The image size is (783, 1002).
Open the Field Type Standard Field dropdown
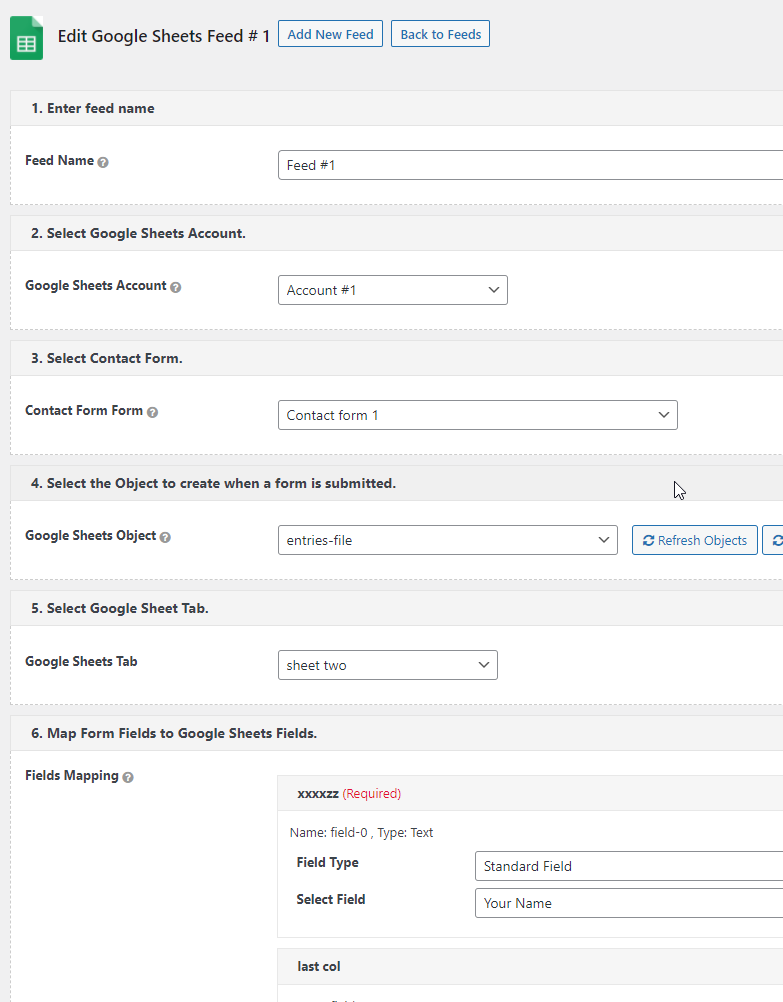(x=629, y=866)
